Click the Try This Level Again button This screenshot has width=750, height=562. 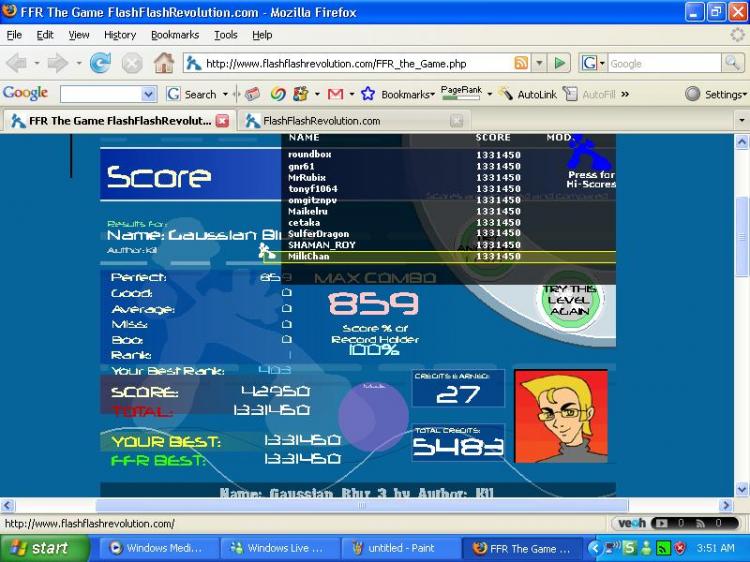coord(569,300)
